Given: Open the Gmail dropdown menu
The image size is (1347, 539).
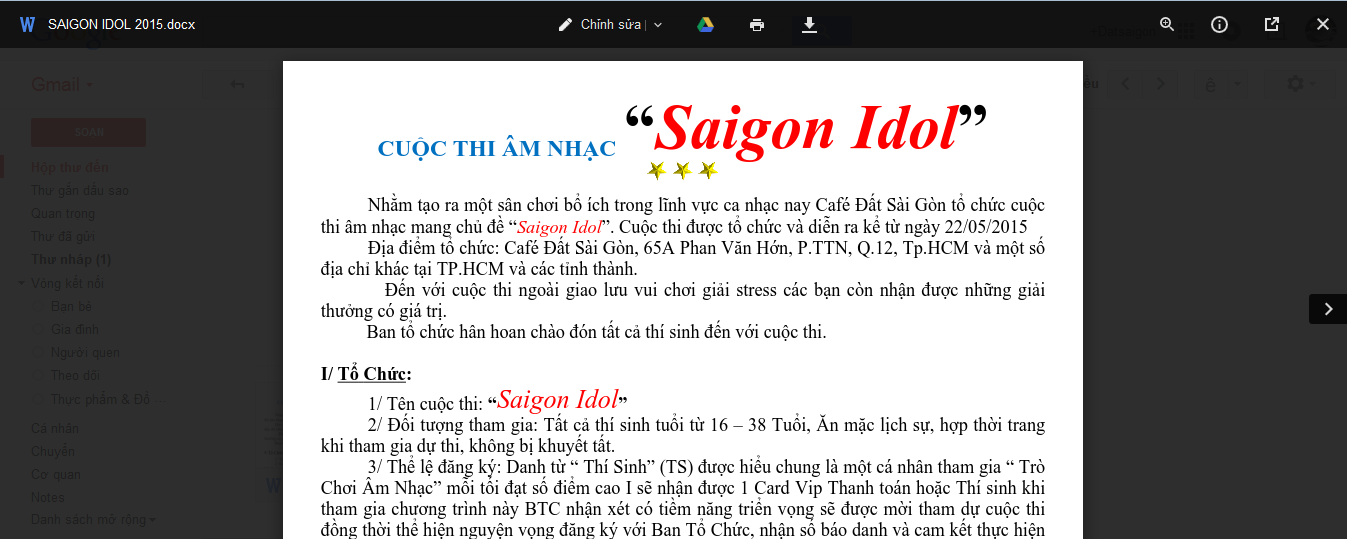Looking at the screenshot, I should (62, 85).
